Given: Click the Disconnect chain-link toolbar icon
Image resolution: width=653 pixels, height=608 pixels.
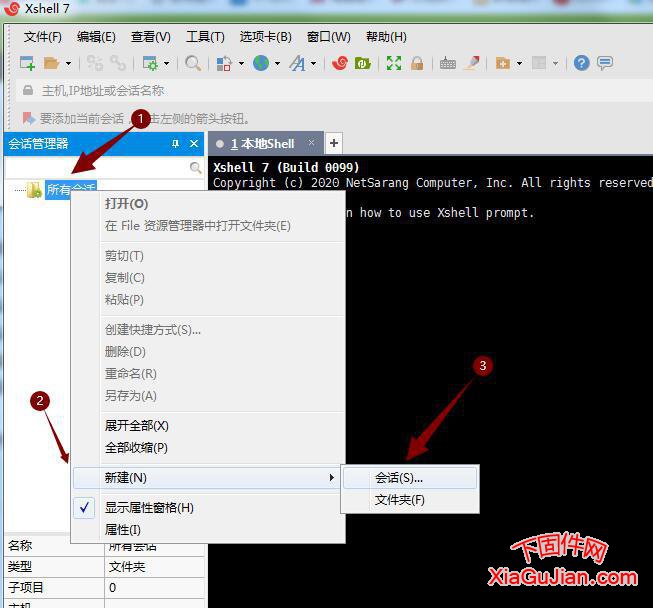Looking at the screenshot, I should pos(118,63).
